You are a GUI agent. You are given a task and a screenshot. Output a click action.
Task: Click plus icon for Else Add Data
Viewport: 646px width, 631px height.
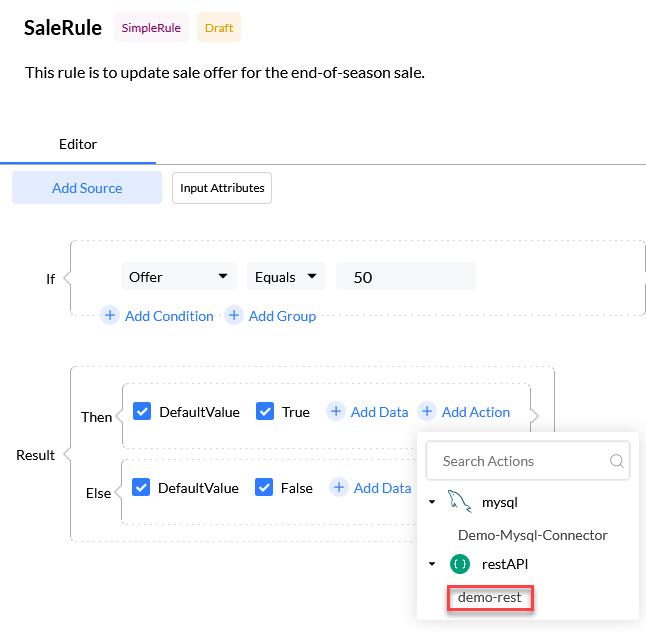[339, 488]
